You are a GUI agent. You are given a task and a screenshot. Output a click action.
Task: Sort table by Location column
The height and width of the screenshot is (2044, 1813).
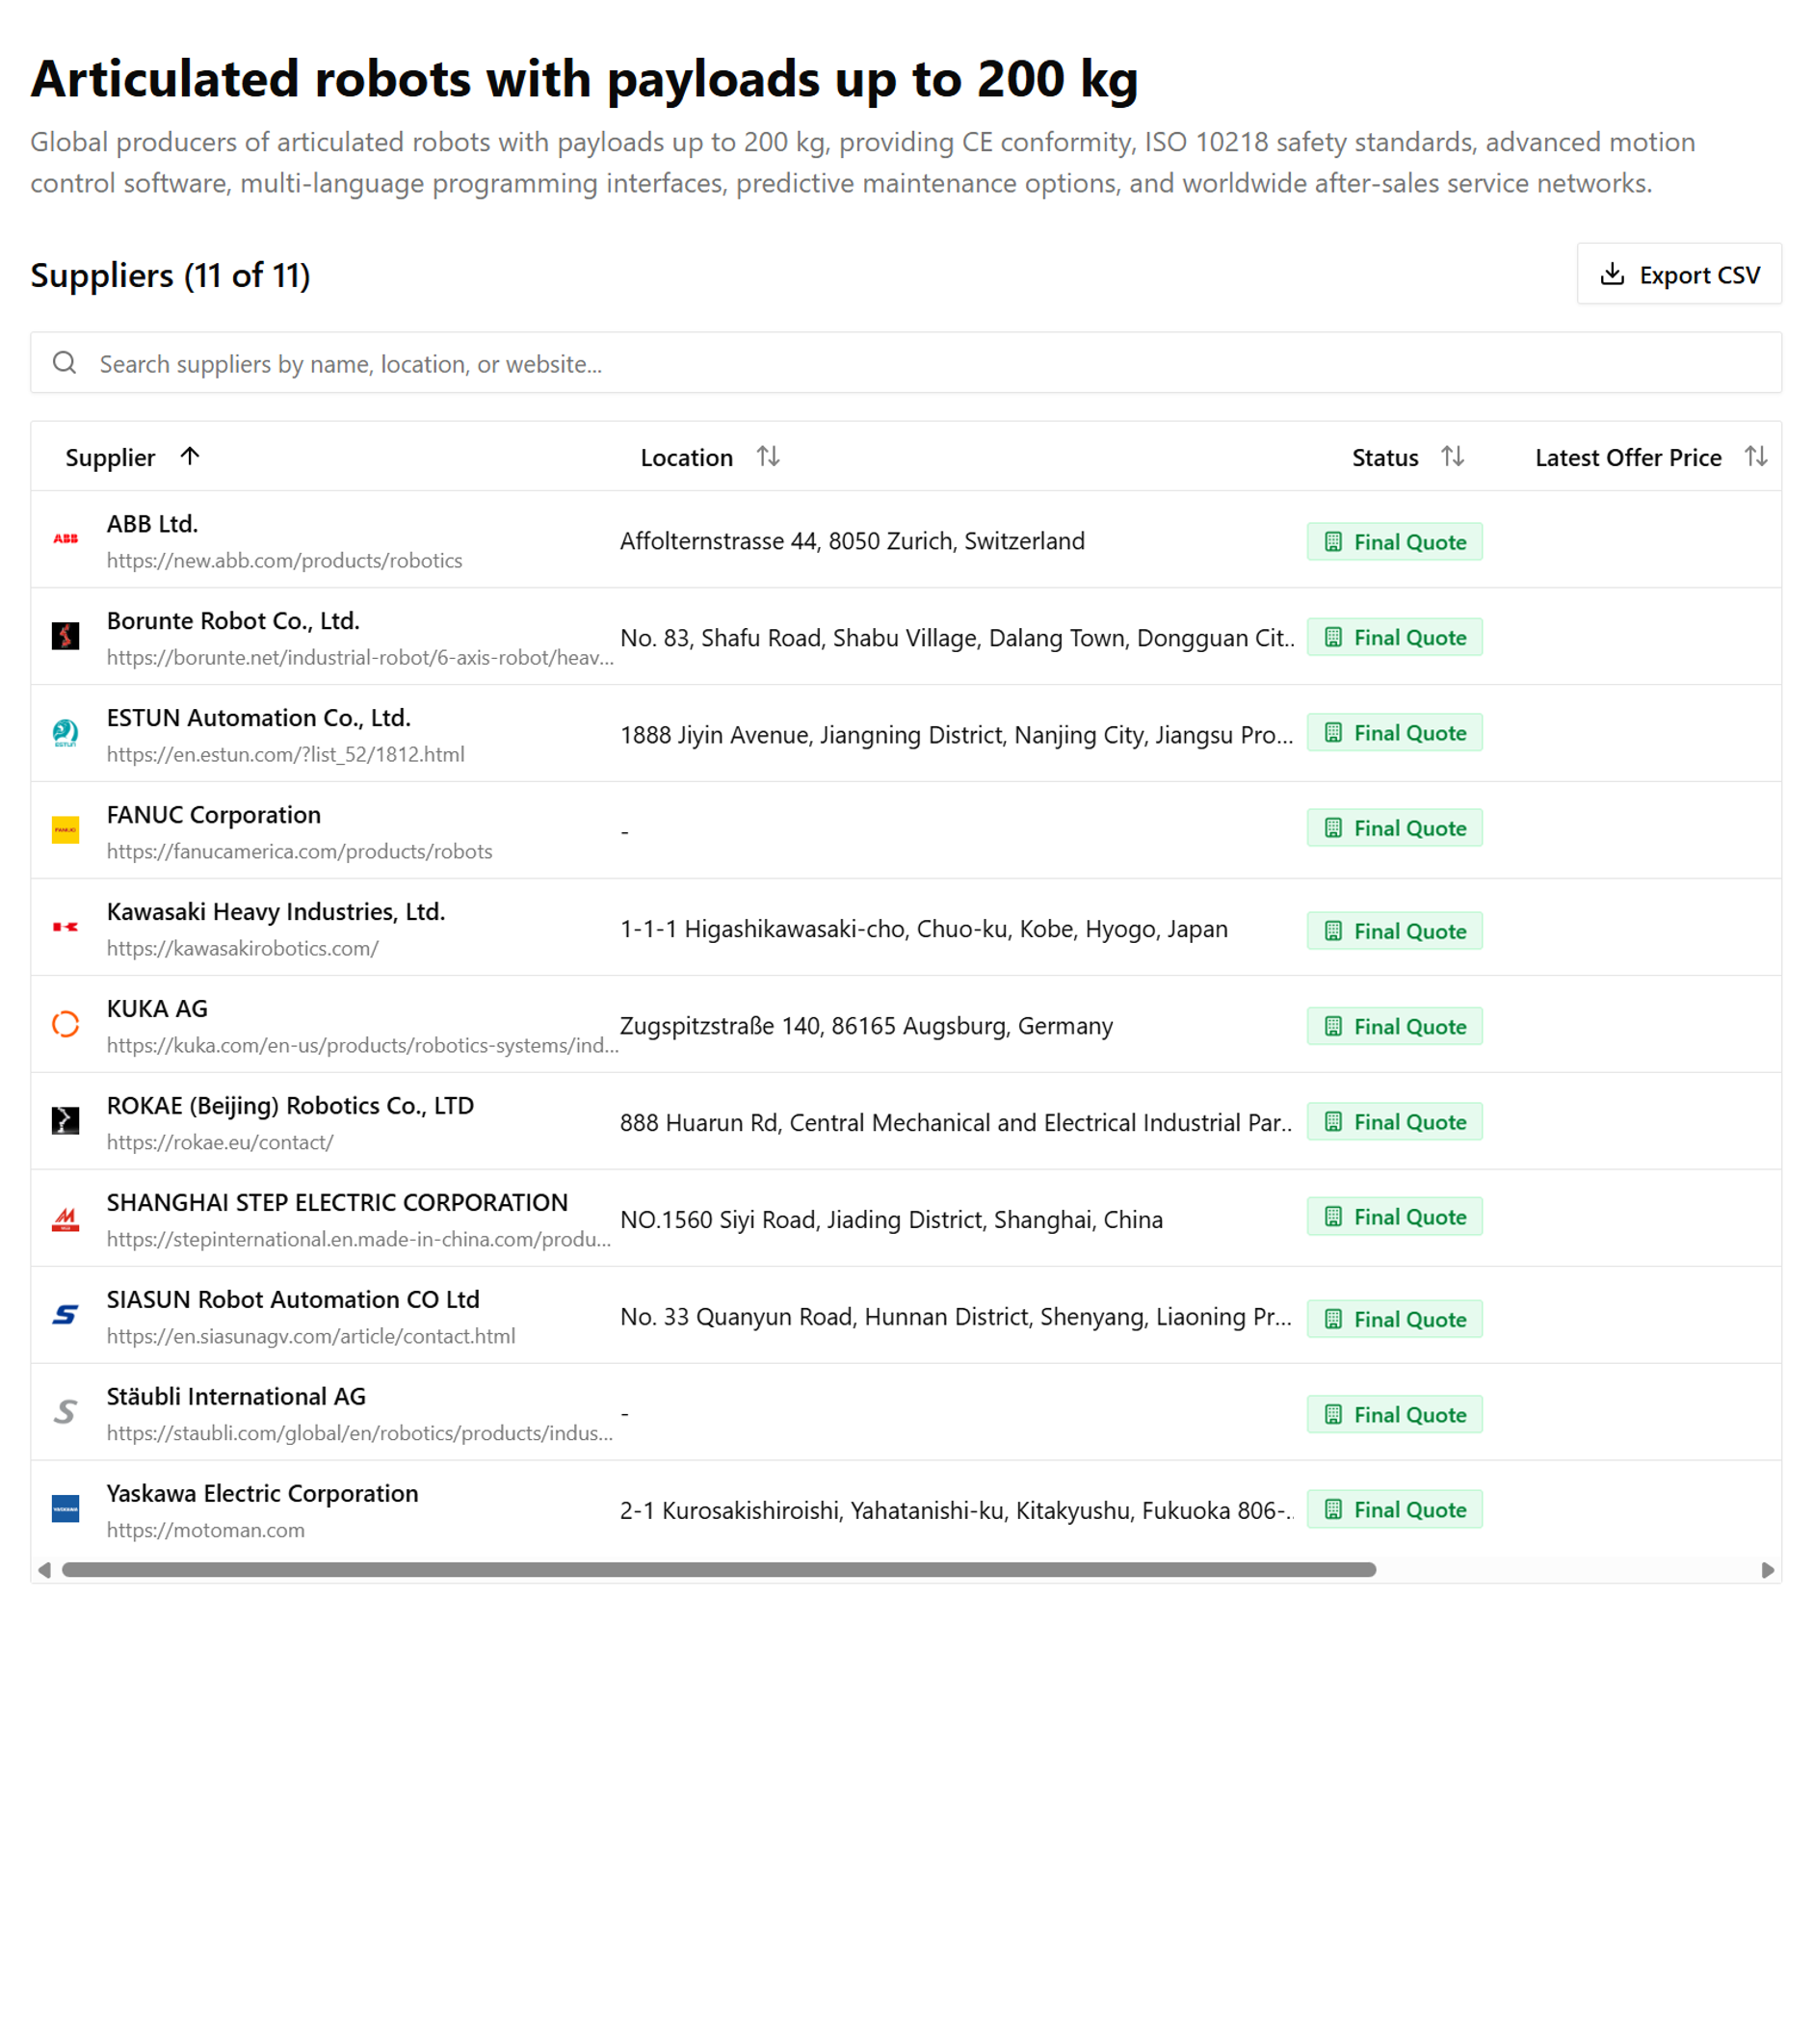tap(768, 457)
